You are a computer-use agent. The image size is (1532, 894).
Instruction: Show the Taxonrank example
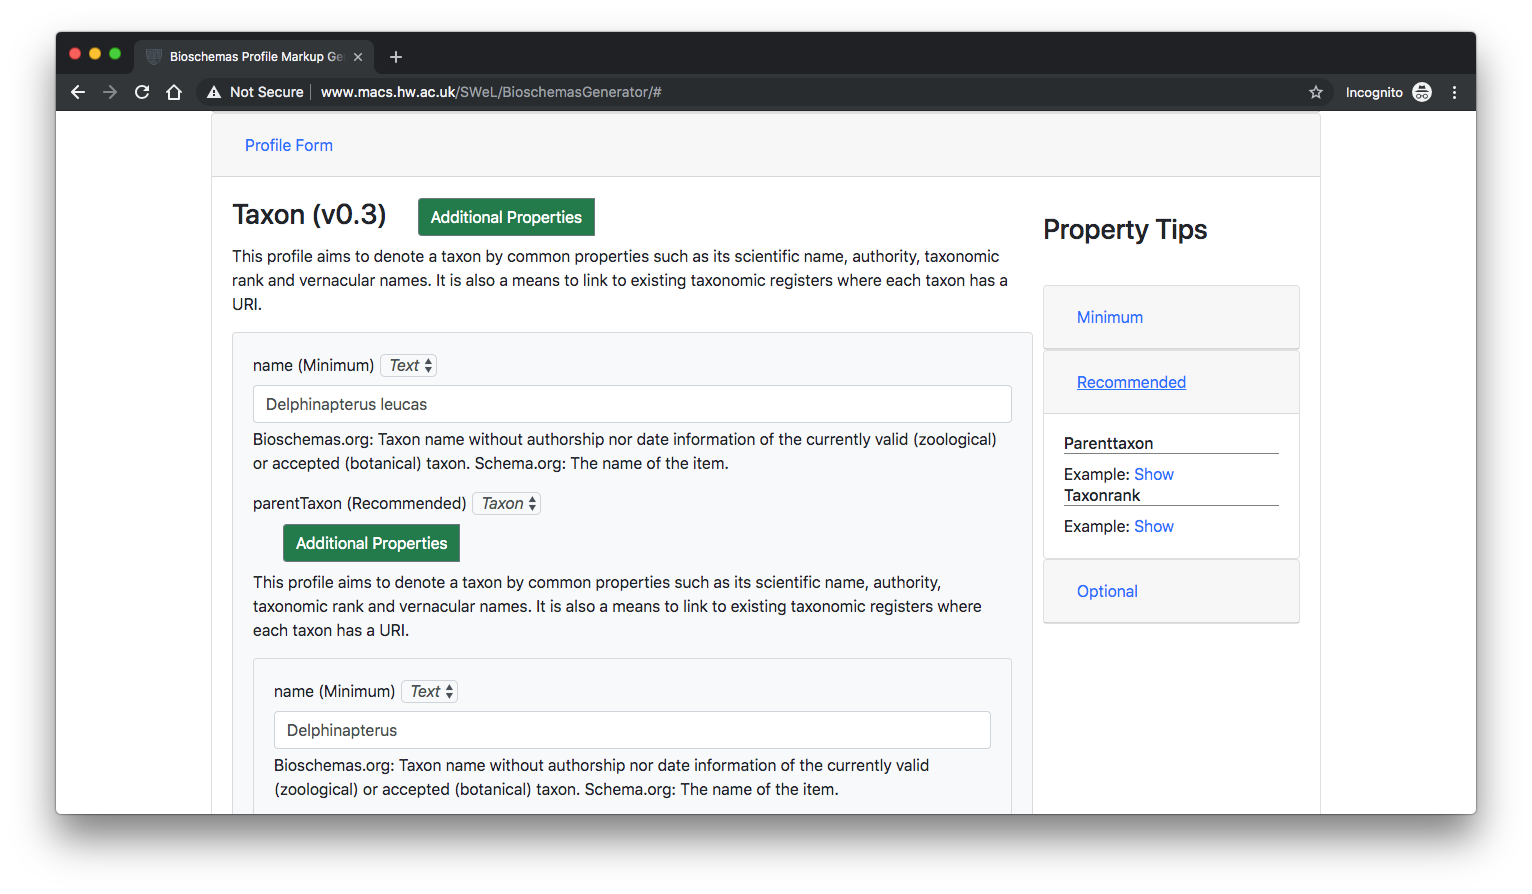click(x=1154, y=526)
